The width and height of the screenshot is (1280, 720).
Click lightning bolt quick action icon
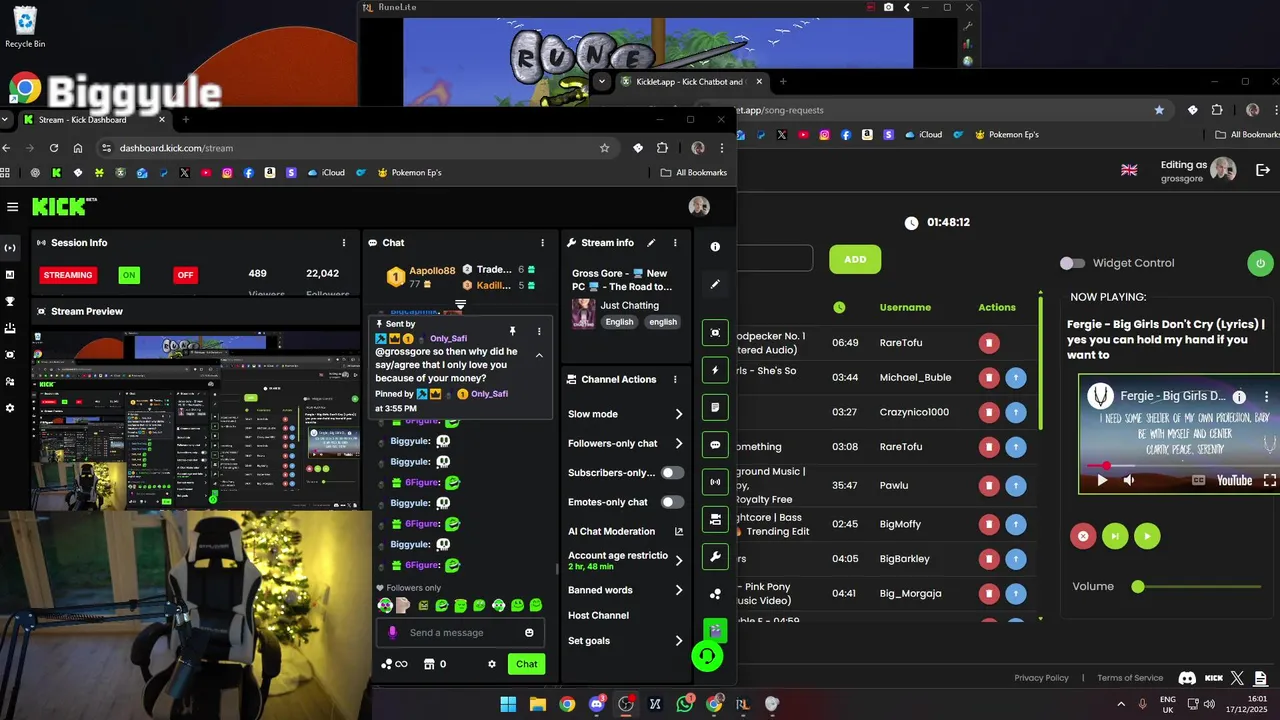point(715,370)
